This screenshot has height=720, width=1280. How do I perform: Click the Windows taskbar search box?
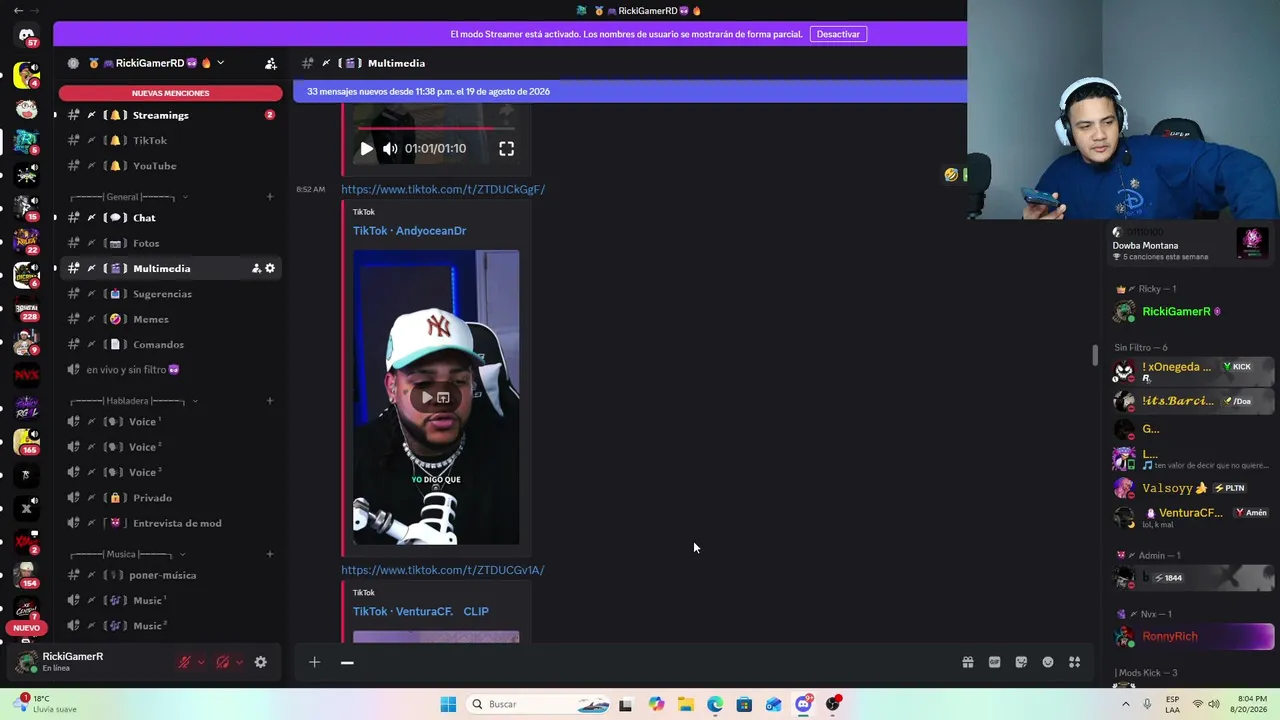pos(538,704)
